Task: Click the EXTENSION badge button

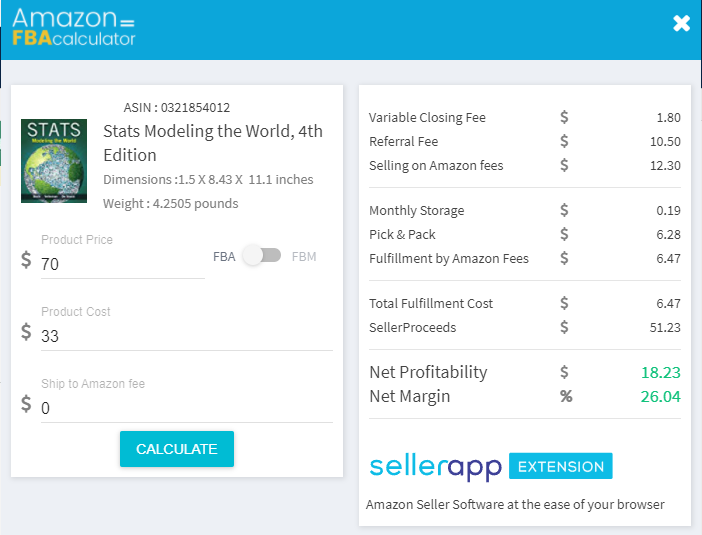Action: (x=561, y=466)
